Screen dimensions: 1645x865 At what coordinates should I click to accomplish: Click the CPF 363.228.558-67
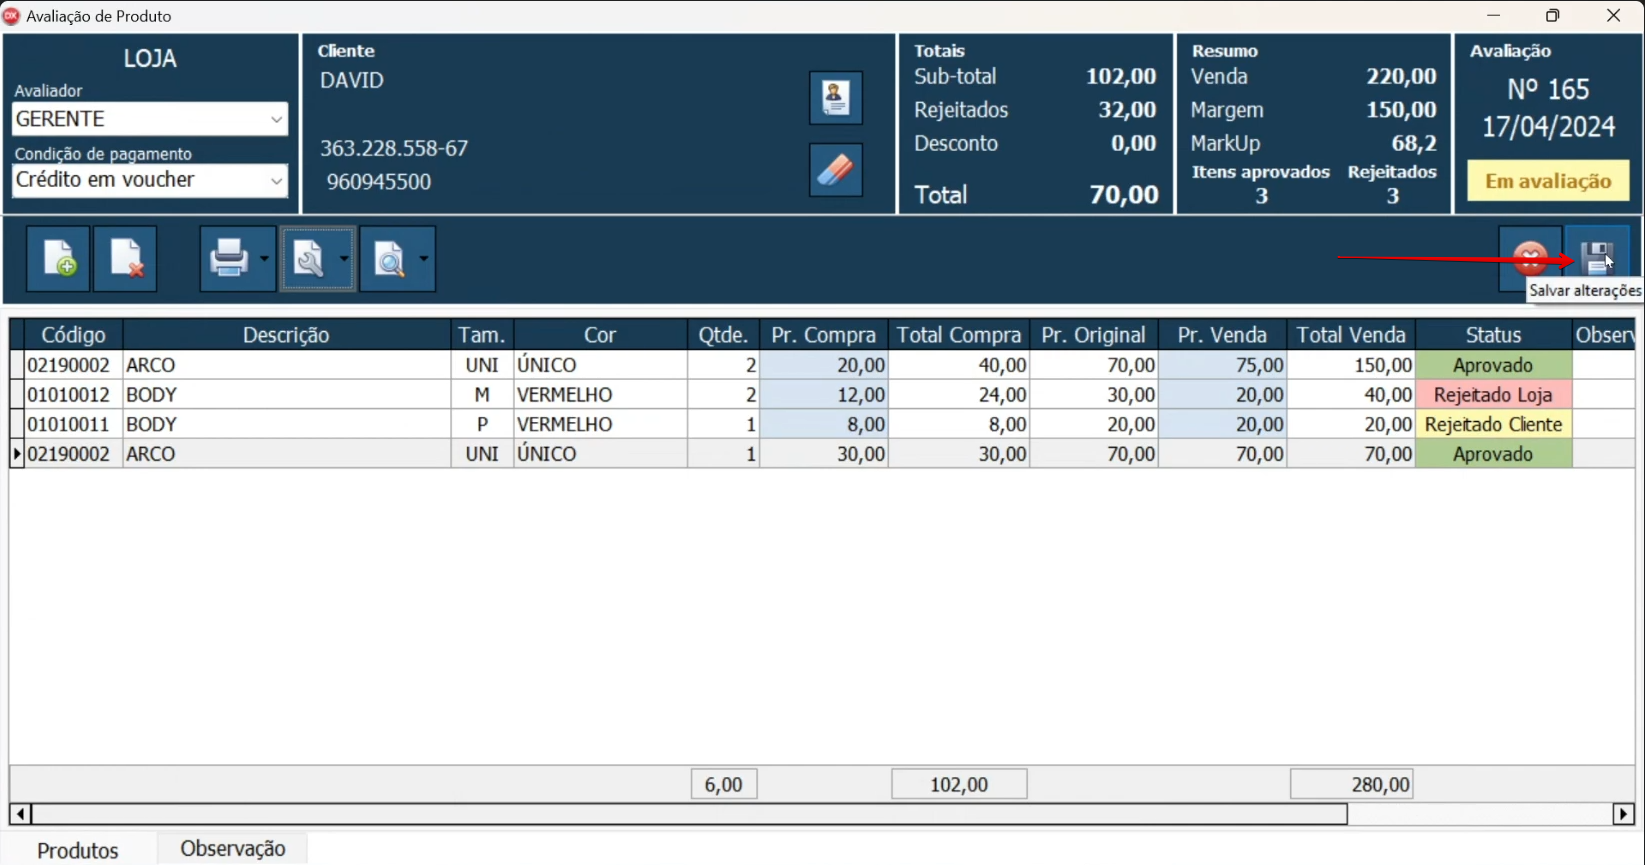(394, 148)
